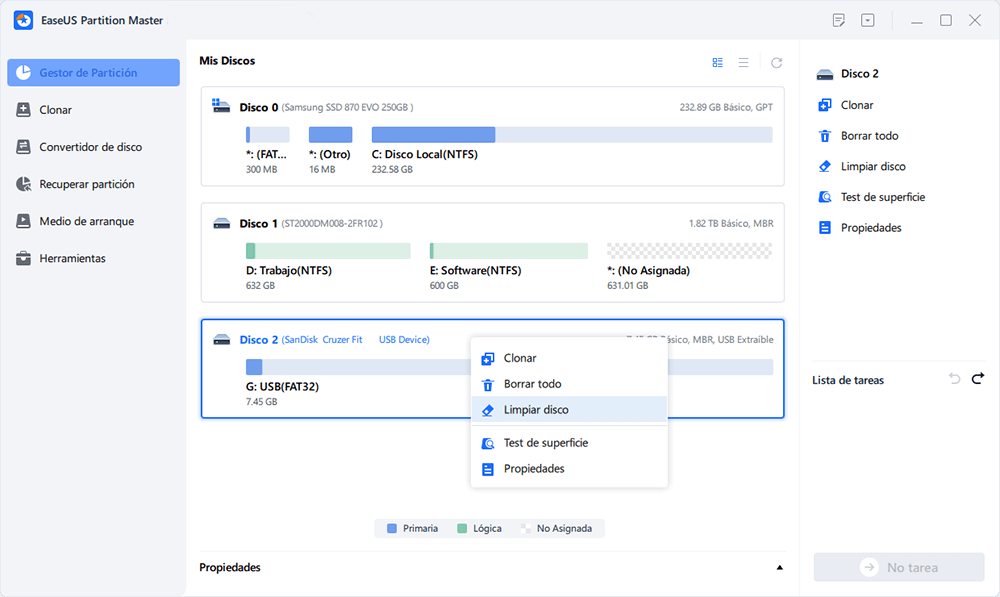
Task: Select the G: USB FAT32 partition bar
Action: 358,367
